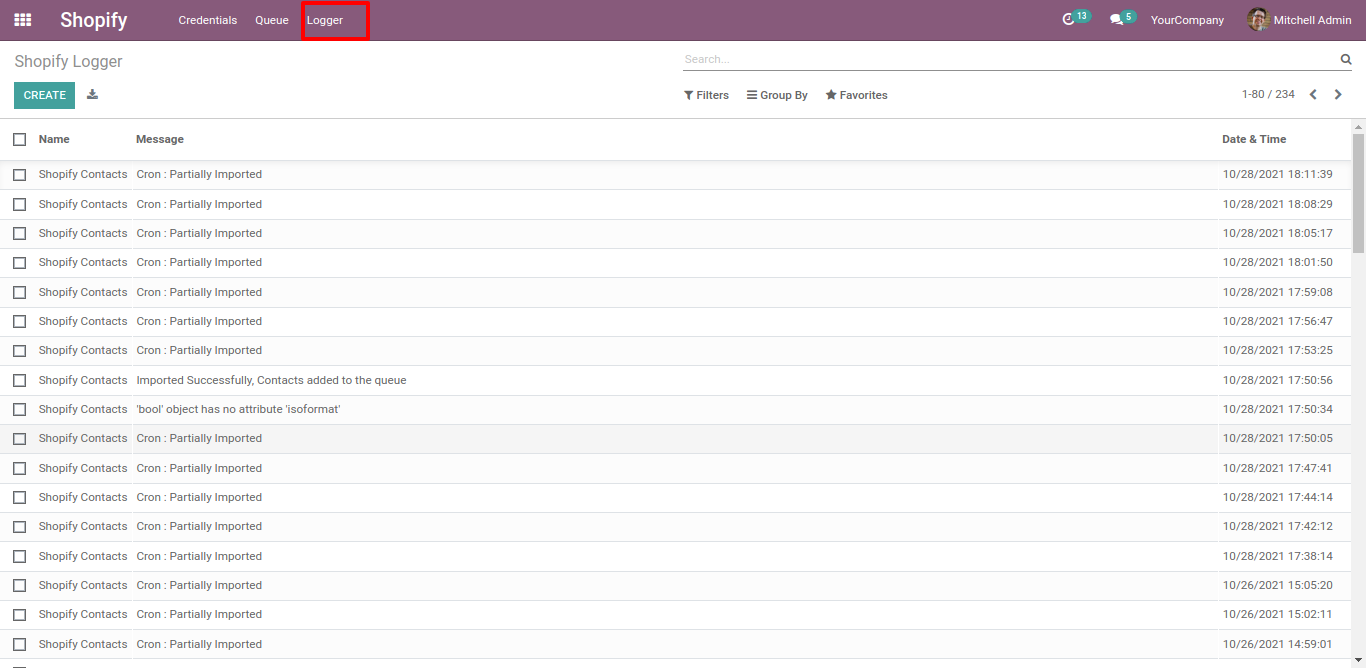The height and width of the screenshot is (668, 1366).
Task: Click the download export icon next to Create
Action: click(x=92, y=95)
